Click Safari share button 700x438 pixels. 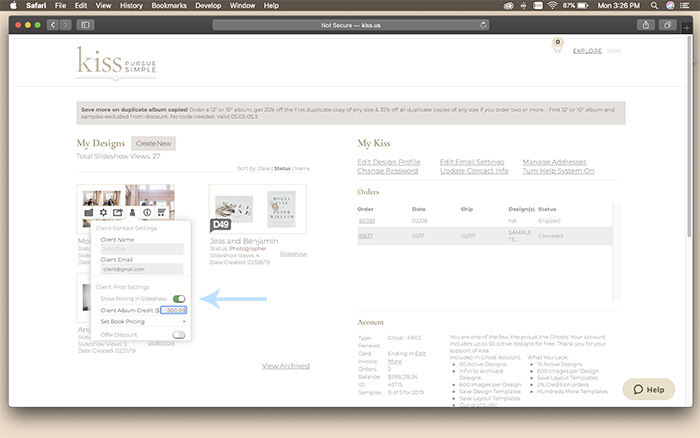click(x=646, y=25)
